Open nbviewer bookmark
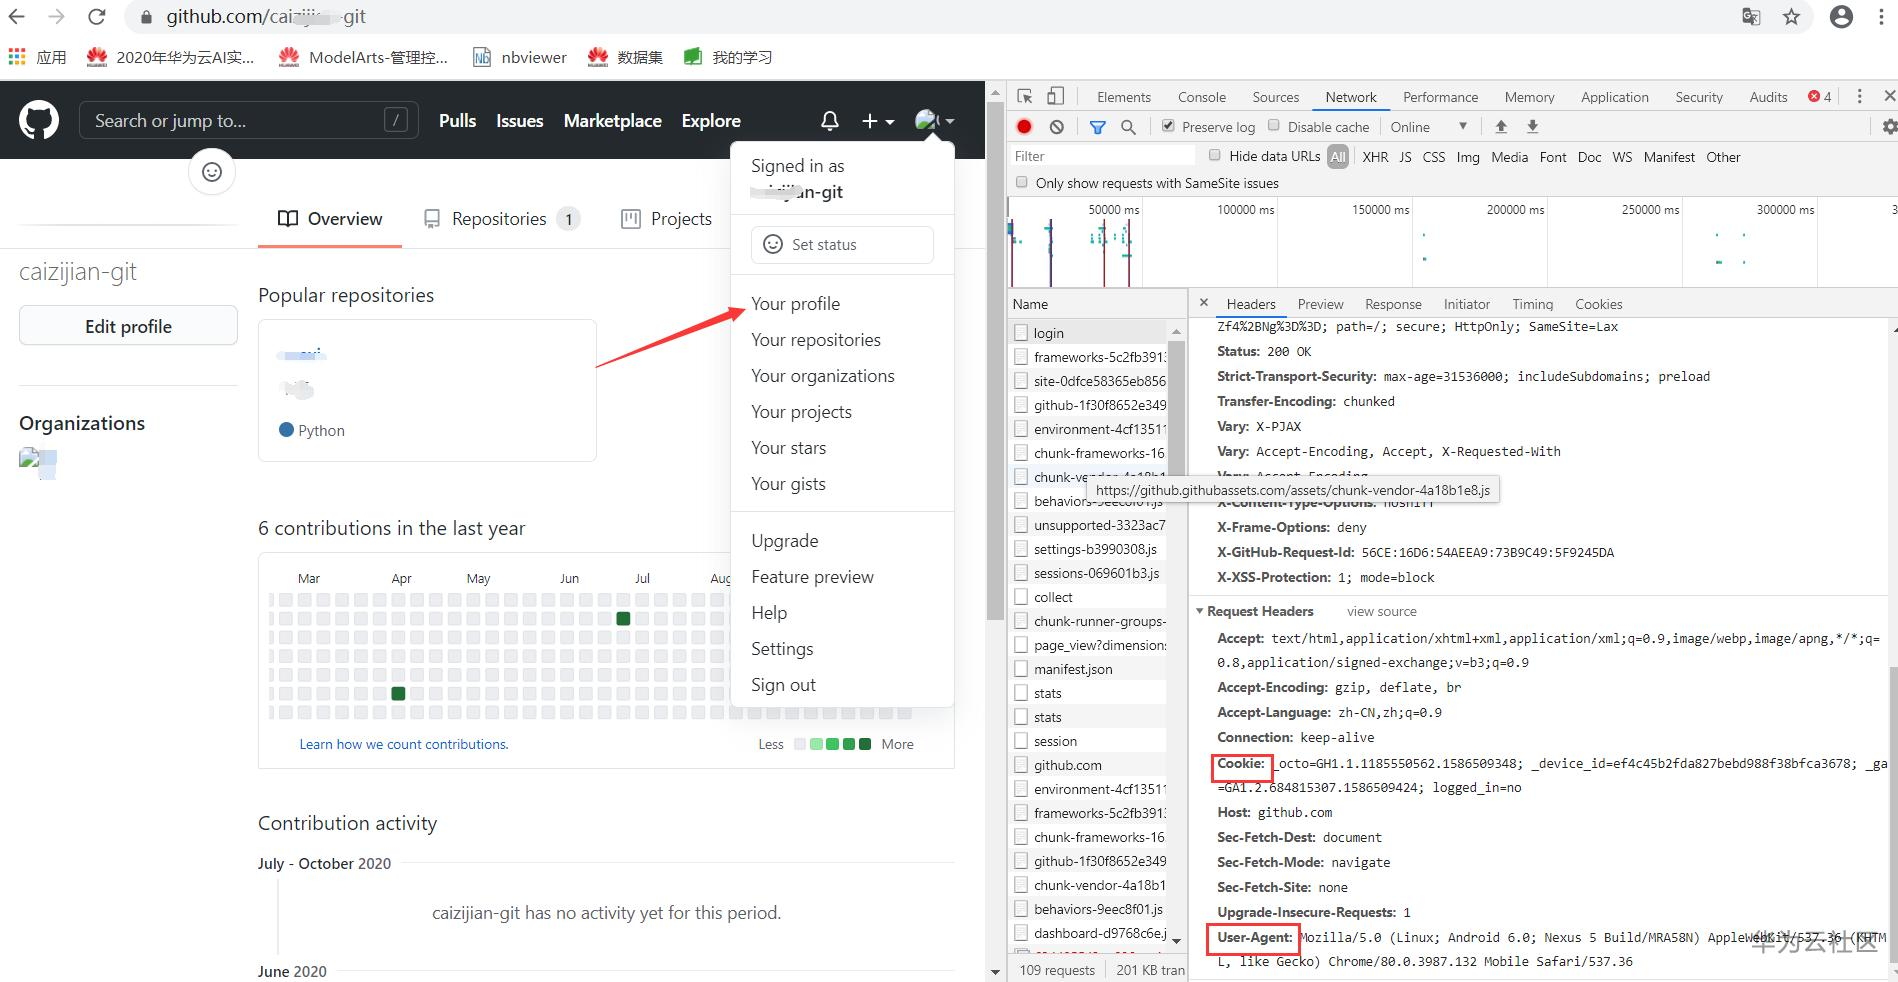 tap(520, 57)
